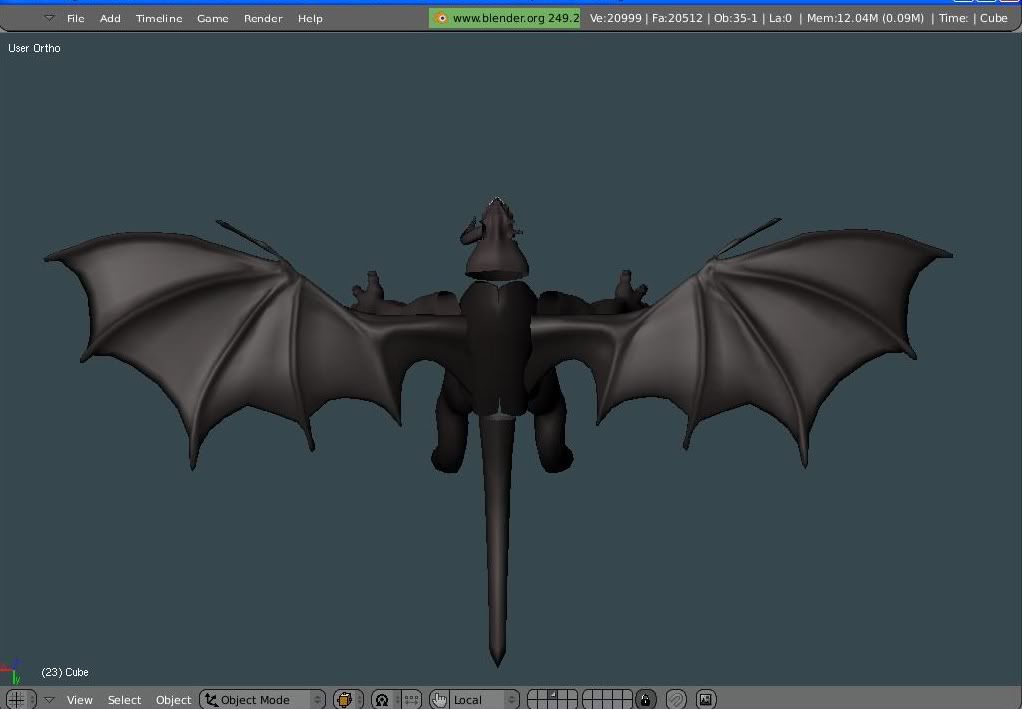Open the Select menu in 3D header
This screenshot has height=709, width=1022.
point(124,699)
